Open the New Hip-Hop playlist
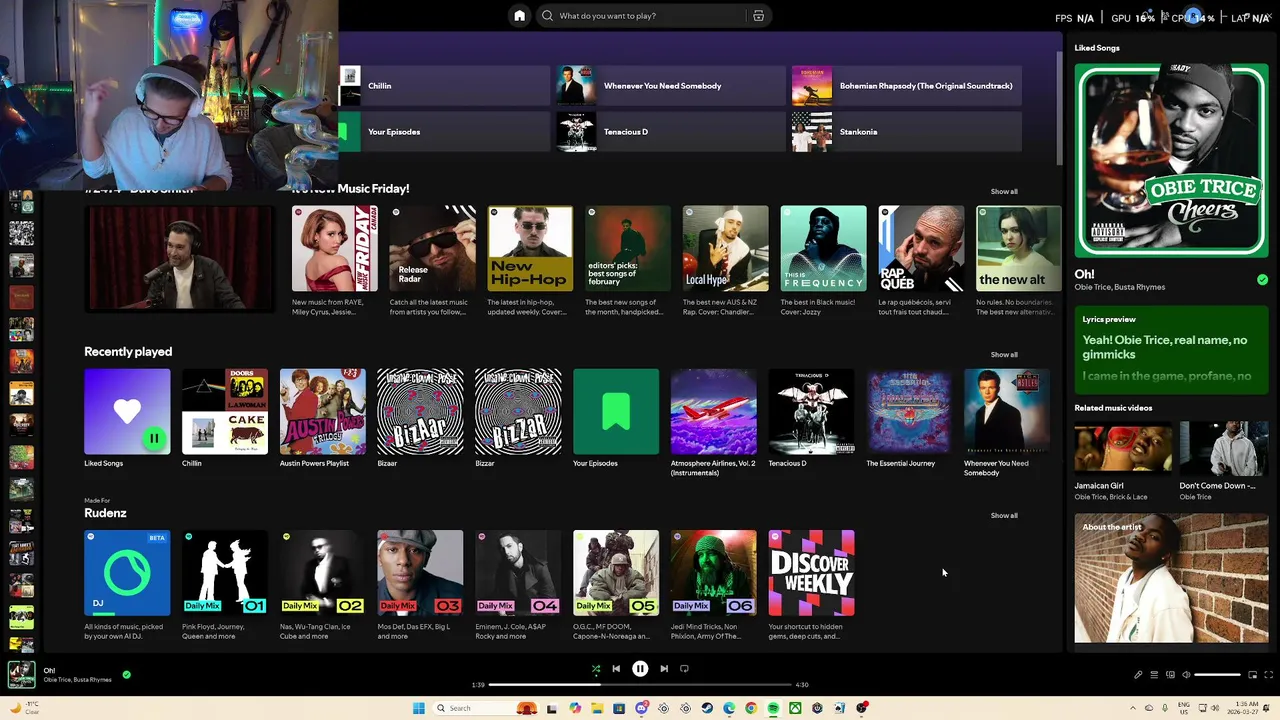 click(x=530, y=249)
